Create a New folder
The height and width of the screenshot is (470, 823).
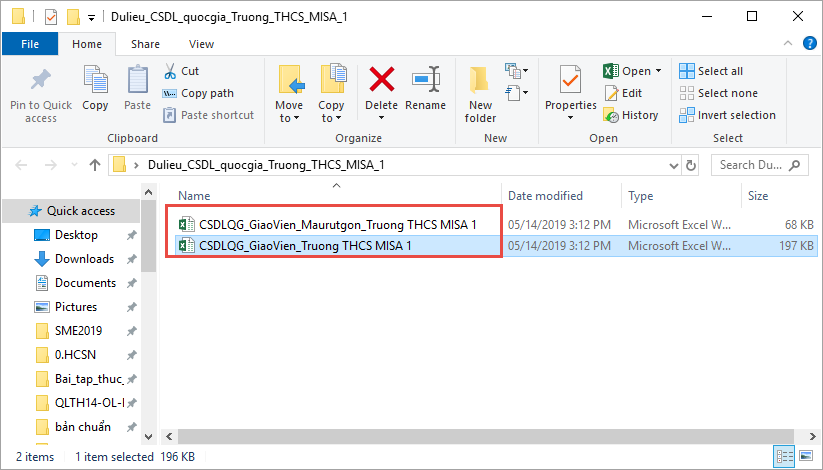pos(480,95)
